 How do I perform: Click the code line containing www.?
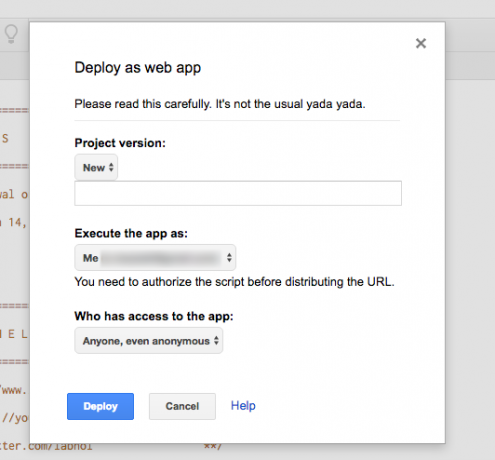click(x=13, y=390)
